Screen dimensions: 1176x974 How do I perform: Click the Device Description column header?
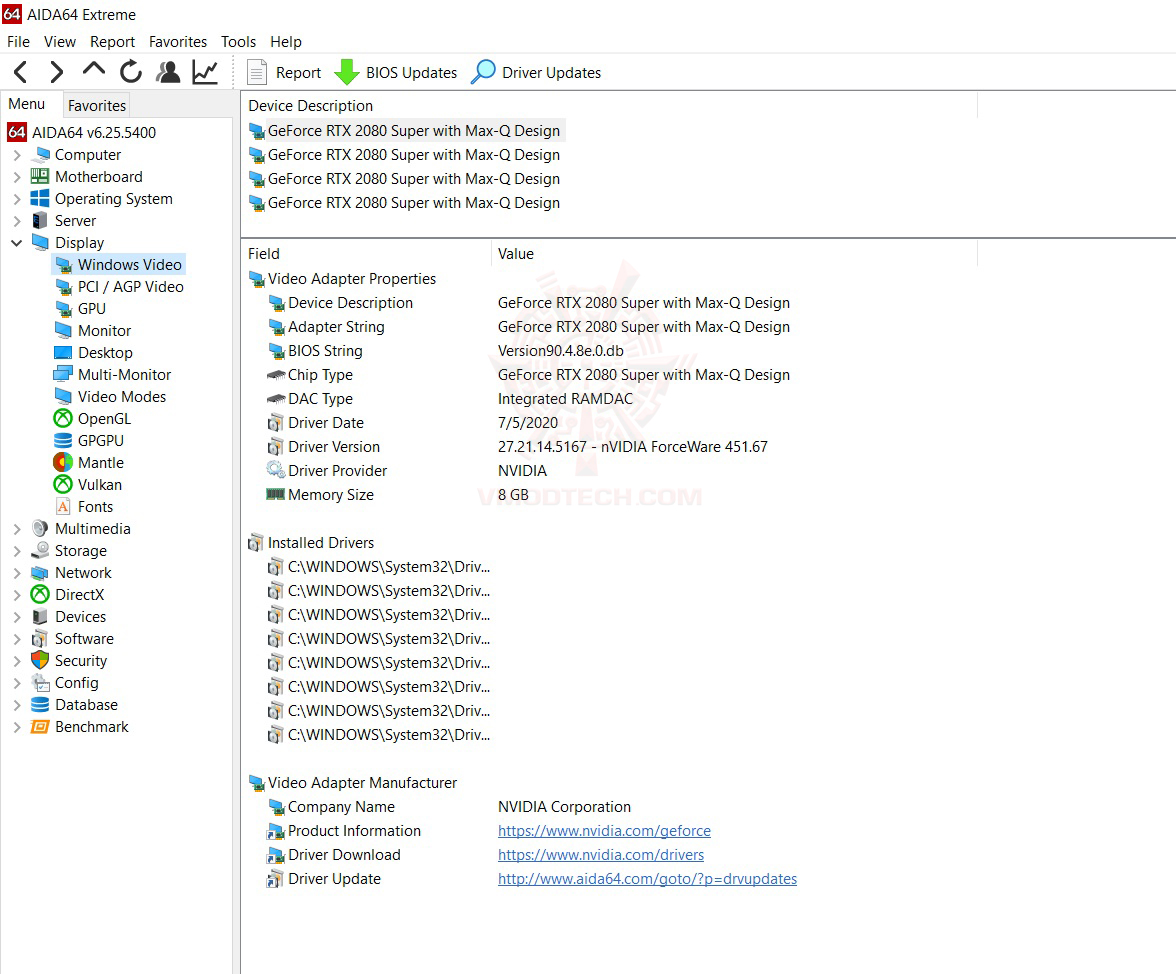click(610, 106)
